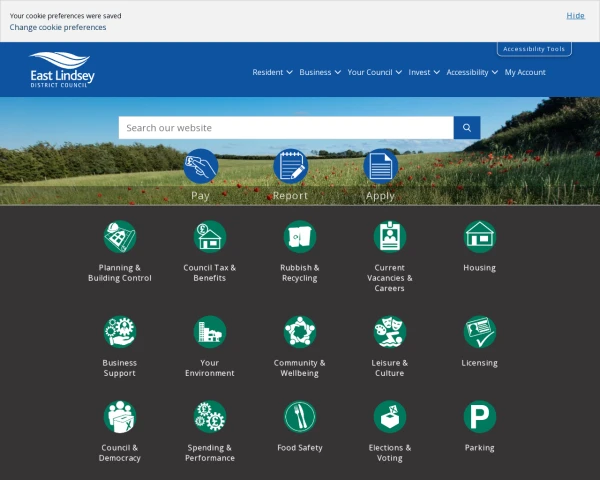Viewport: 600px width, 480px height.
Task: Open the Leisure & Culture masks icon
Action: pyautogui.click(x=390, y=332)
